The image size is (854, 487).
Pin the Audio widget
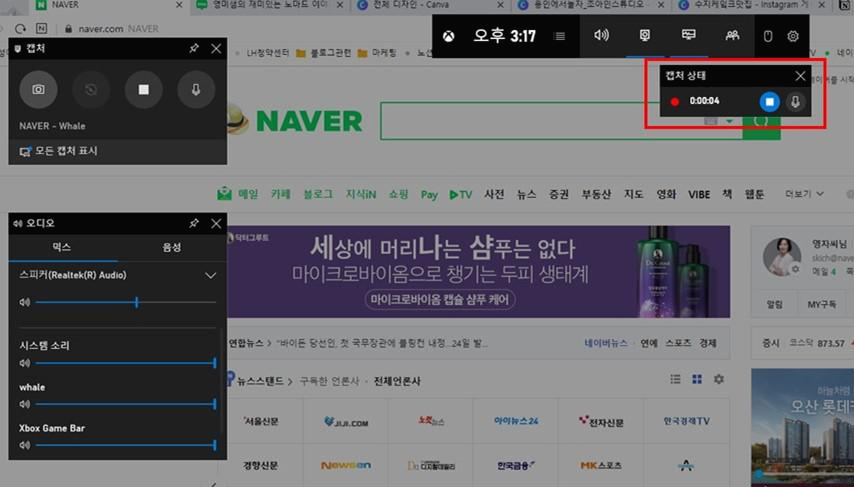(x=194, y=223)
